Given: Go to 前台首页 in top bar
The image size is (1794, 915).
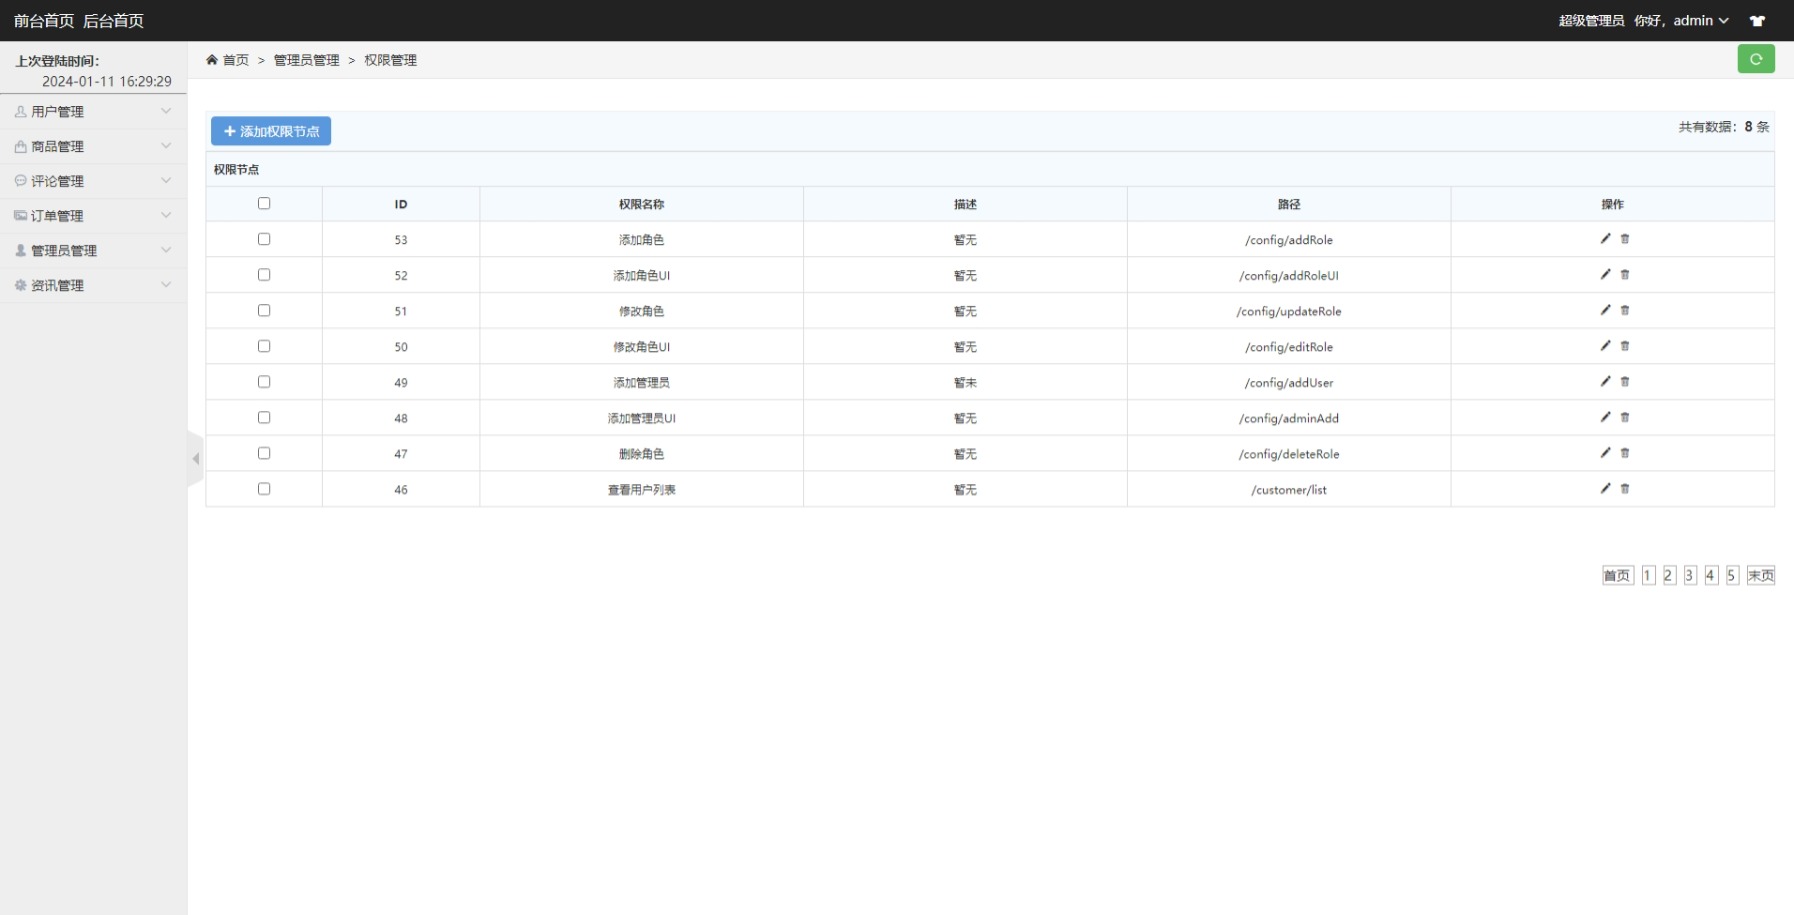Looking at the screenshot, I should tap(44, 21).
